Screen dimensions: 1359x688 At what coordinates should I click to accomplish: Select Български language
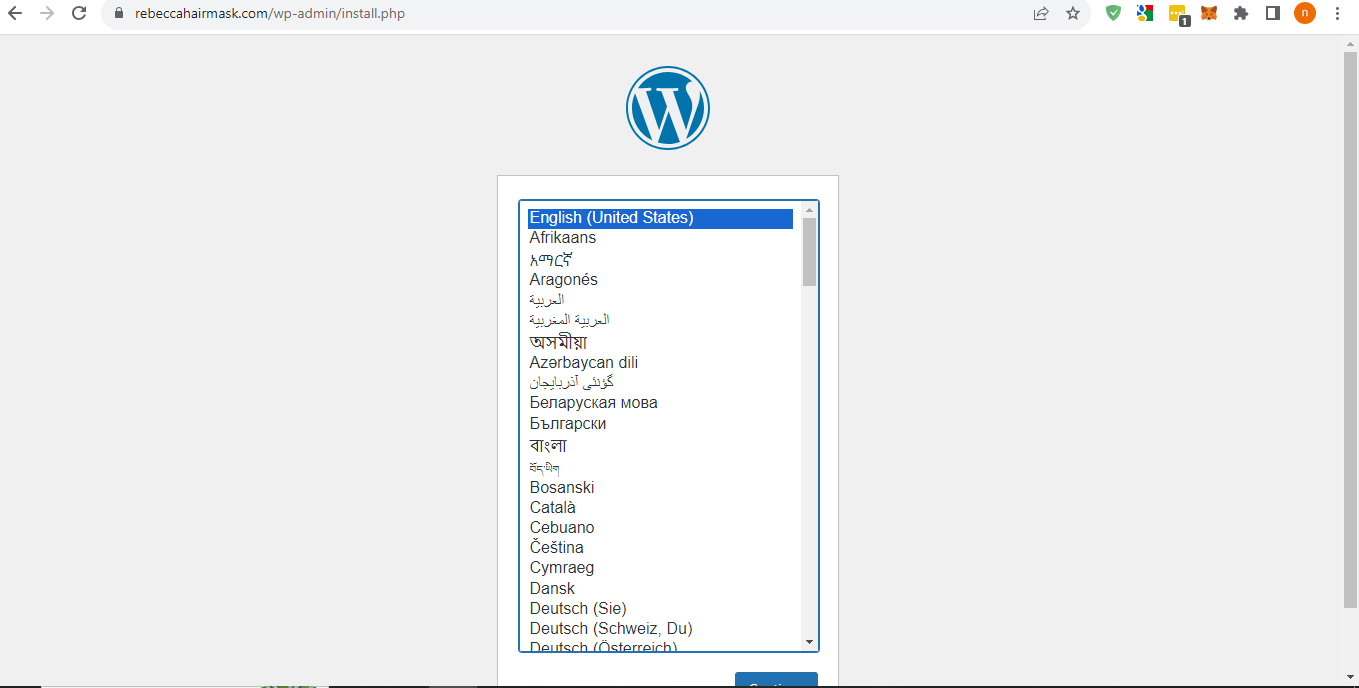point(660,424)
